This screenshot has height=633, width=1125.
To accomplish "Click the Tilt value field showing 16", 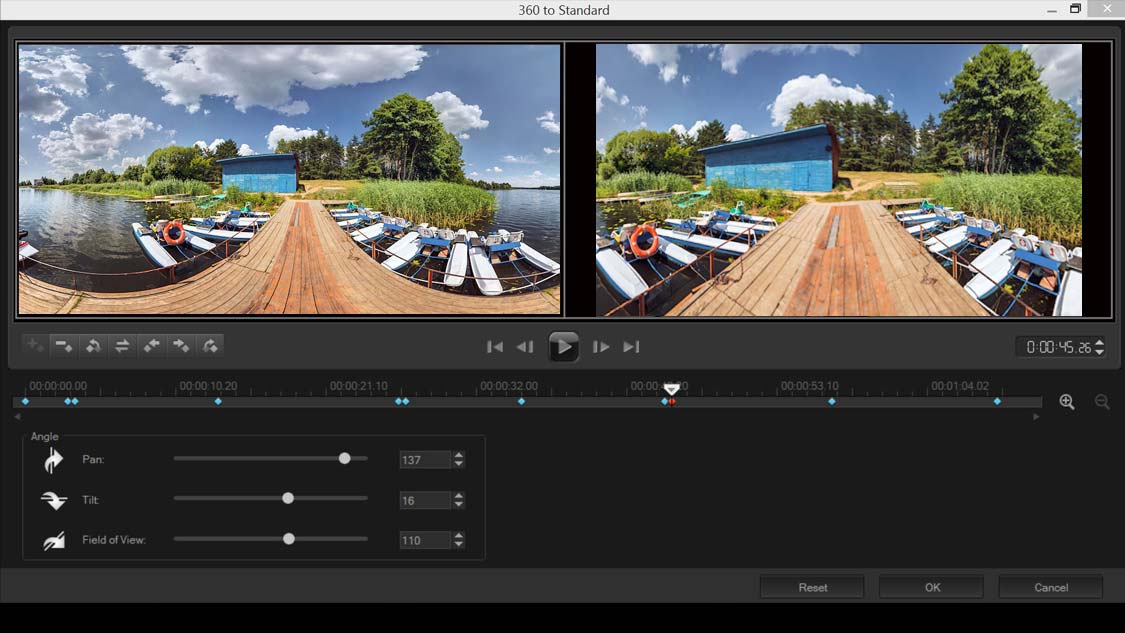I will coord(425,500).
